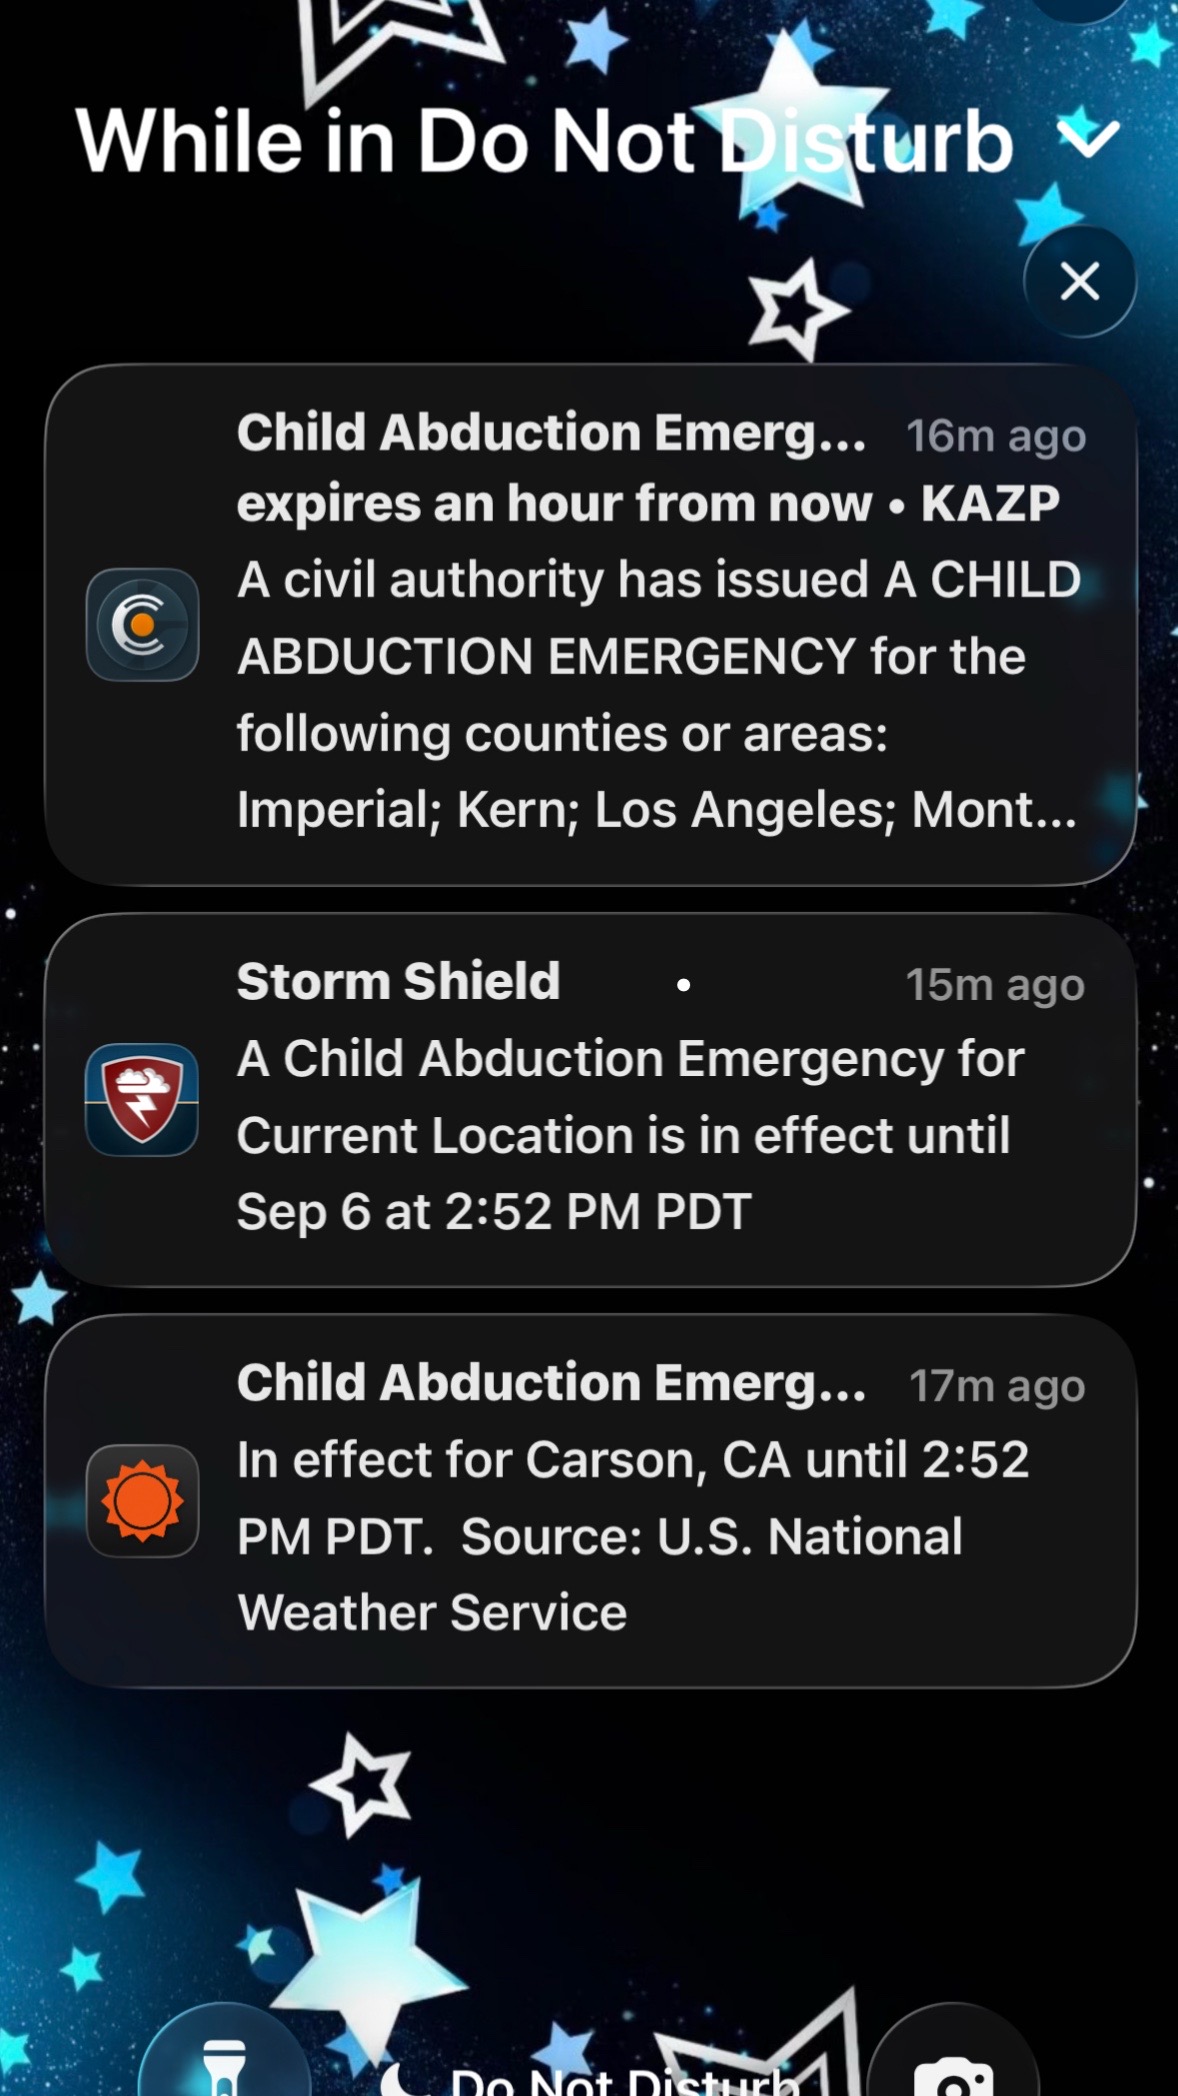Tap the While in Do Not Disturb heading

tap(545, 140)
